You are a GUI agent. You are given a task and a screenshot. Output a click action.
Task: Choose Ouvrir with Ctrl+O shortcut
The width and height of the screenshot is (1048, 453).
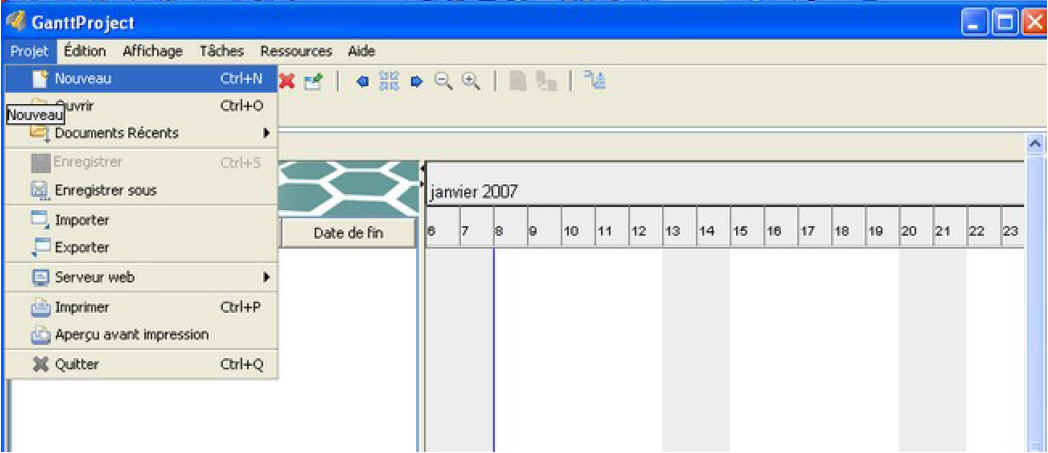point(141,106)
